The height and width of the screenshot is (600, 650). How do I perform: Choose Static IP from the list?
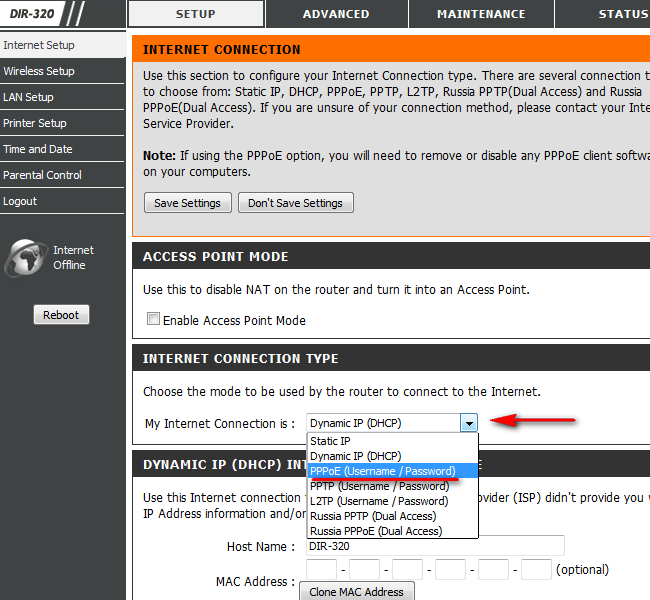(330, 441)
